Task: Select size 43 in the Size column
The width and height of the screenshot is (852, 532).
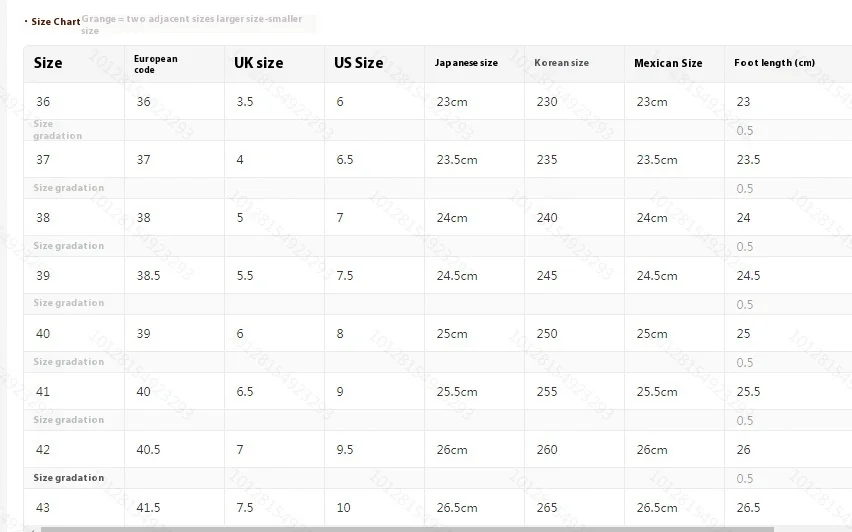Action: [x=43, y=507]
